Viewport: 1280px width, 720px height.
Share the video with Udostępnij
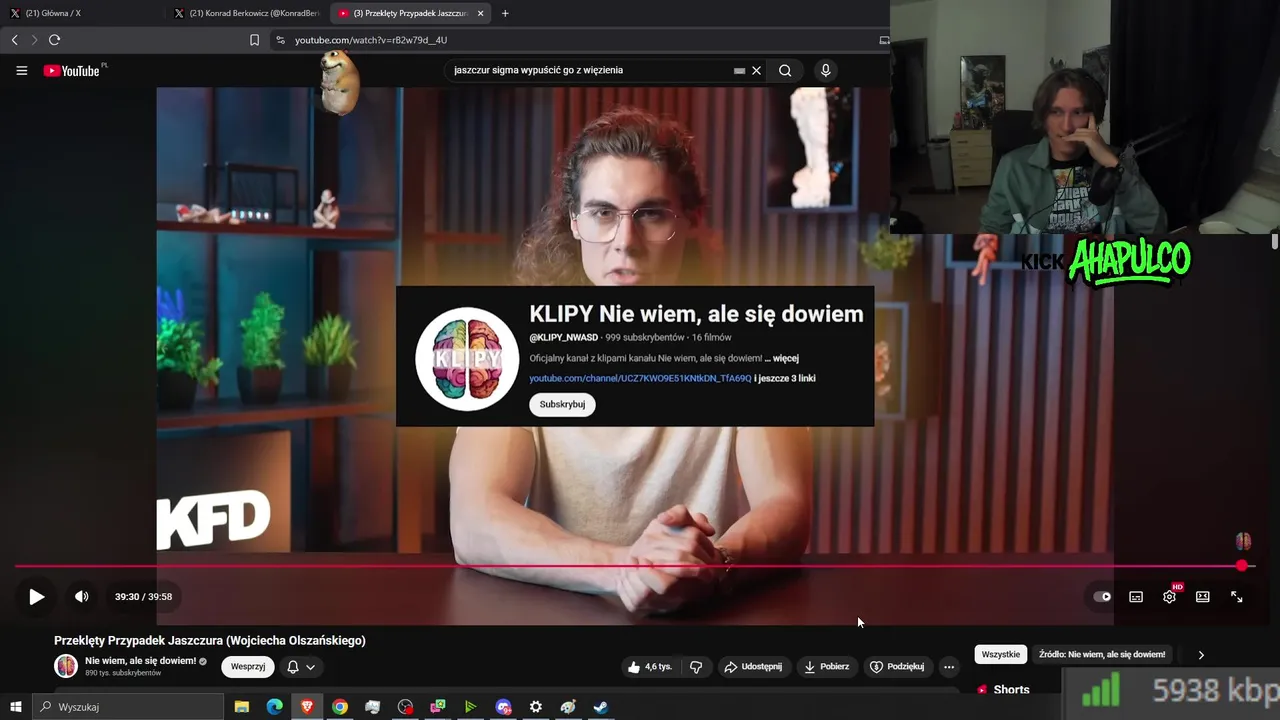point(753,667)
